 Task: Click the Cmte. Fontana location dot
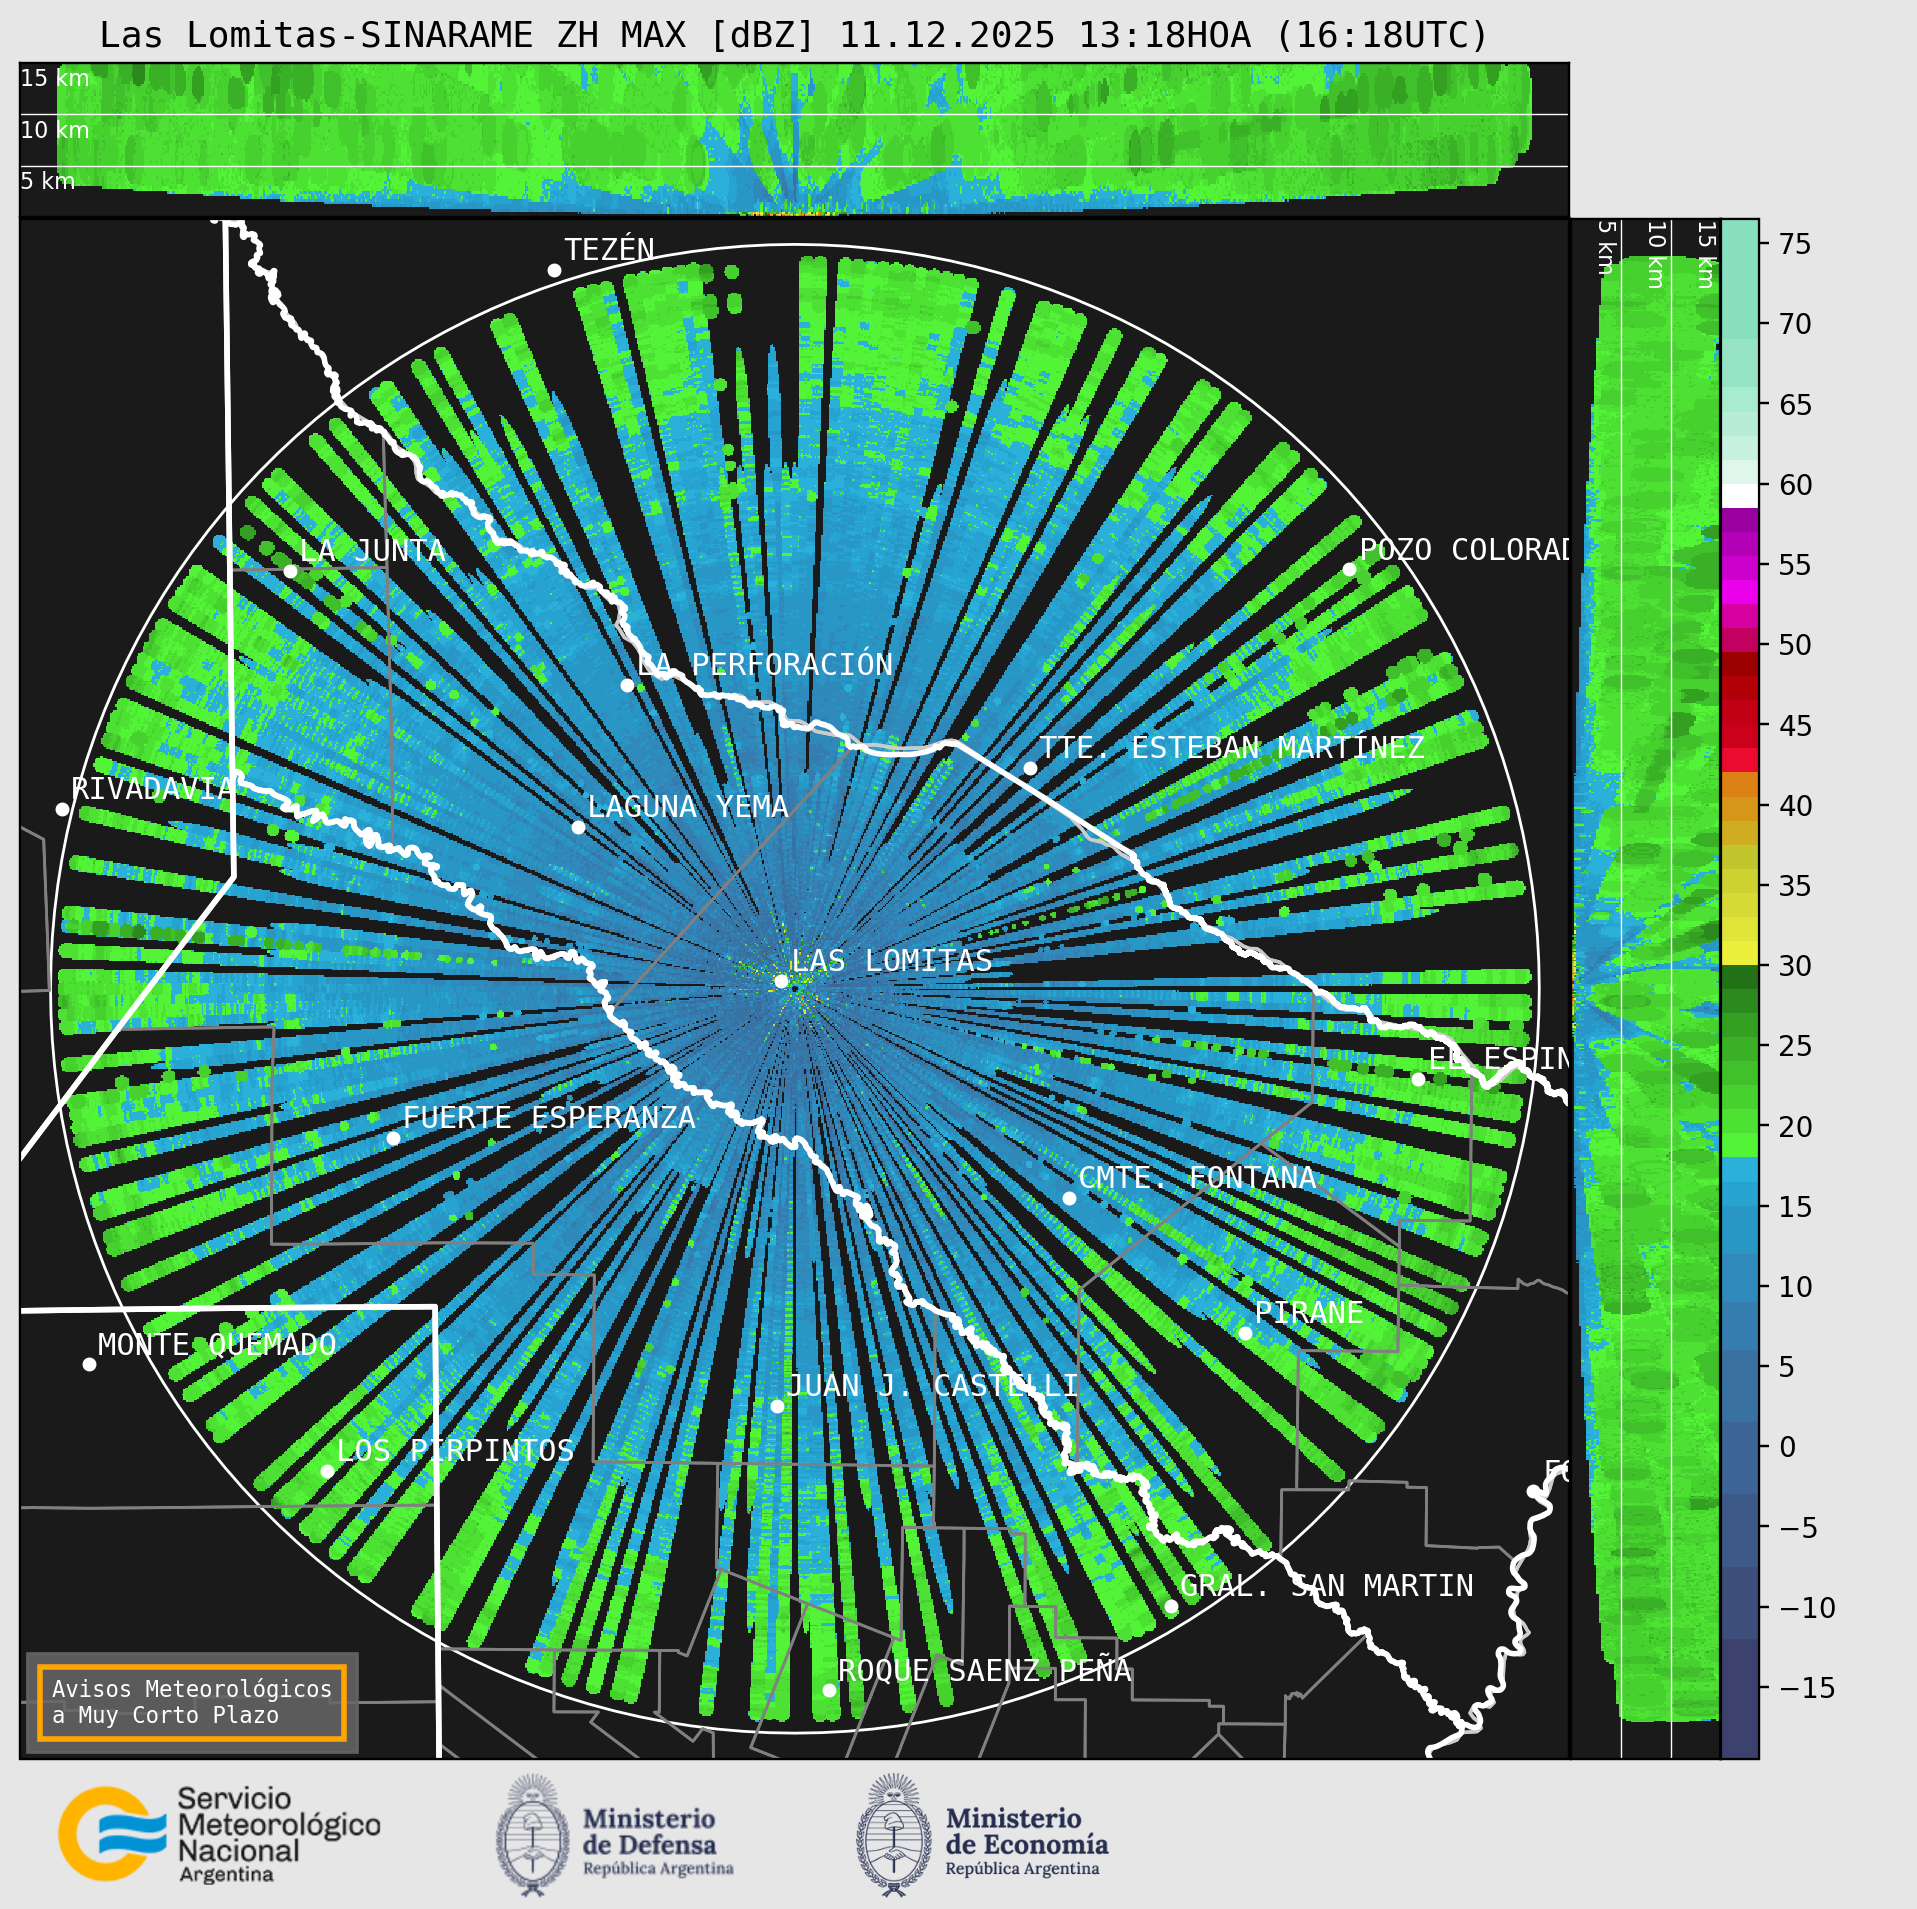point(1069,1198)
